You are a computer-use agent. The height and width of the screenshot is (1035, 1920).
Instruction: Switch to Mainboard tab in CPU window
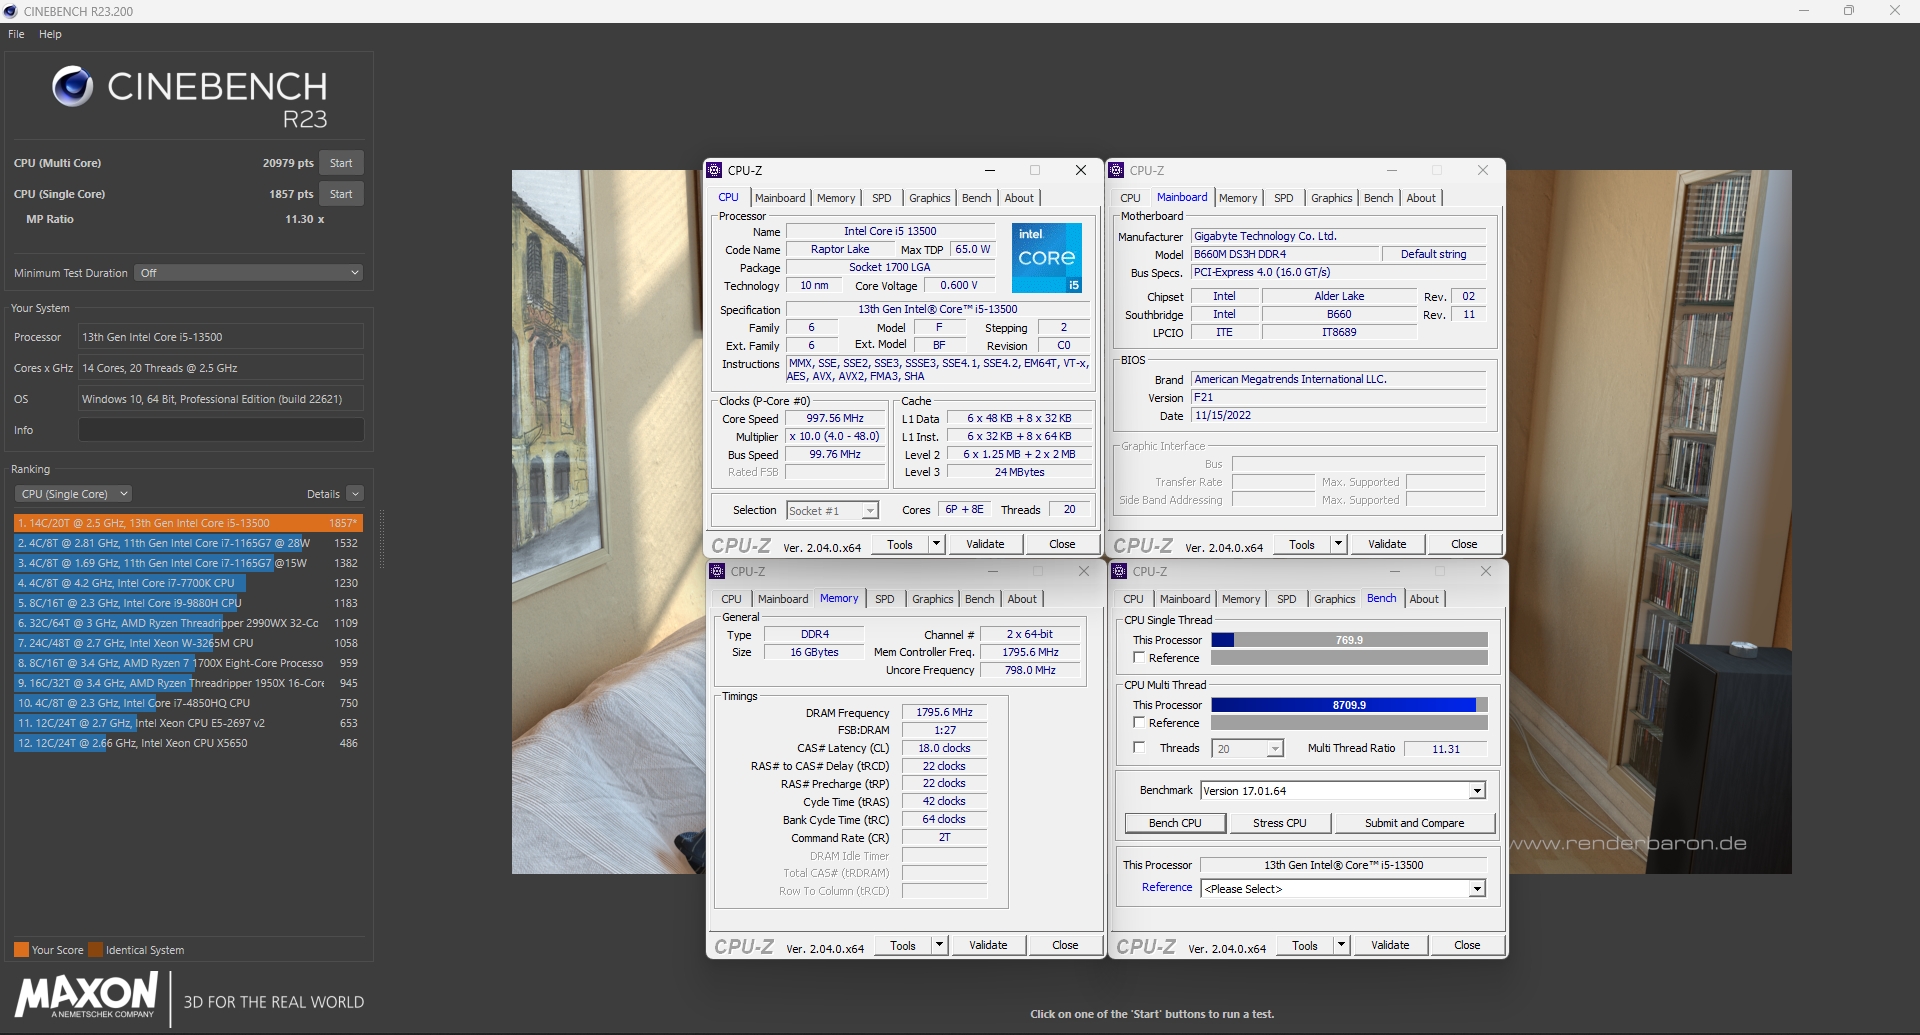coord(780,198)
